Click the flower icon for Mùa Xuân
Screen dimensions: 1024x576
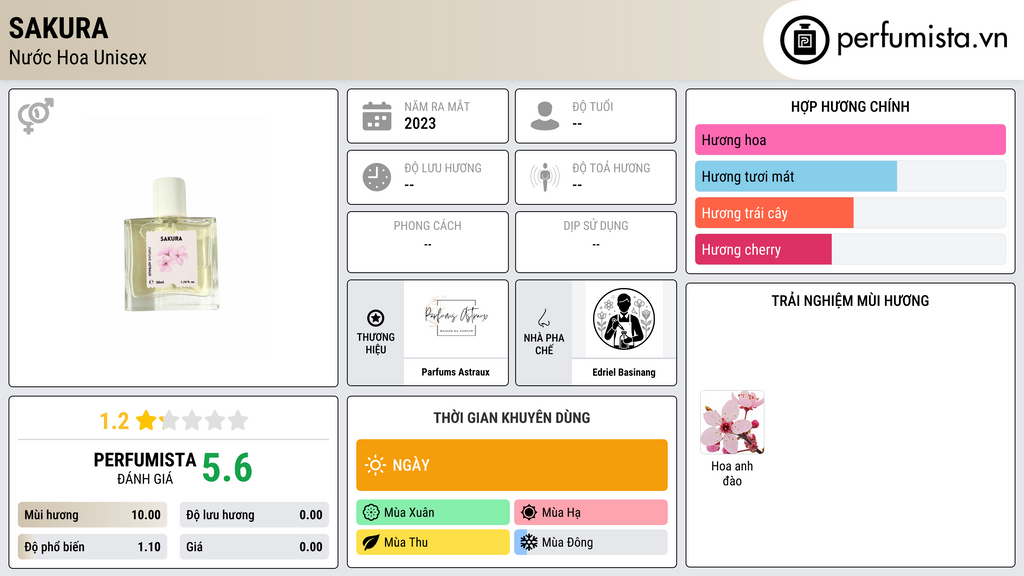(371, 513)
